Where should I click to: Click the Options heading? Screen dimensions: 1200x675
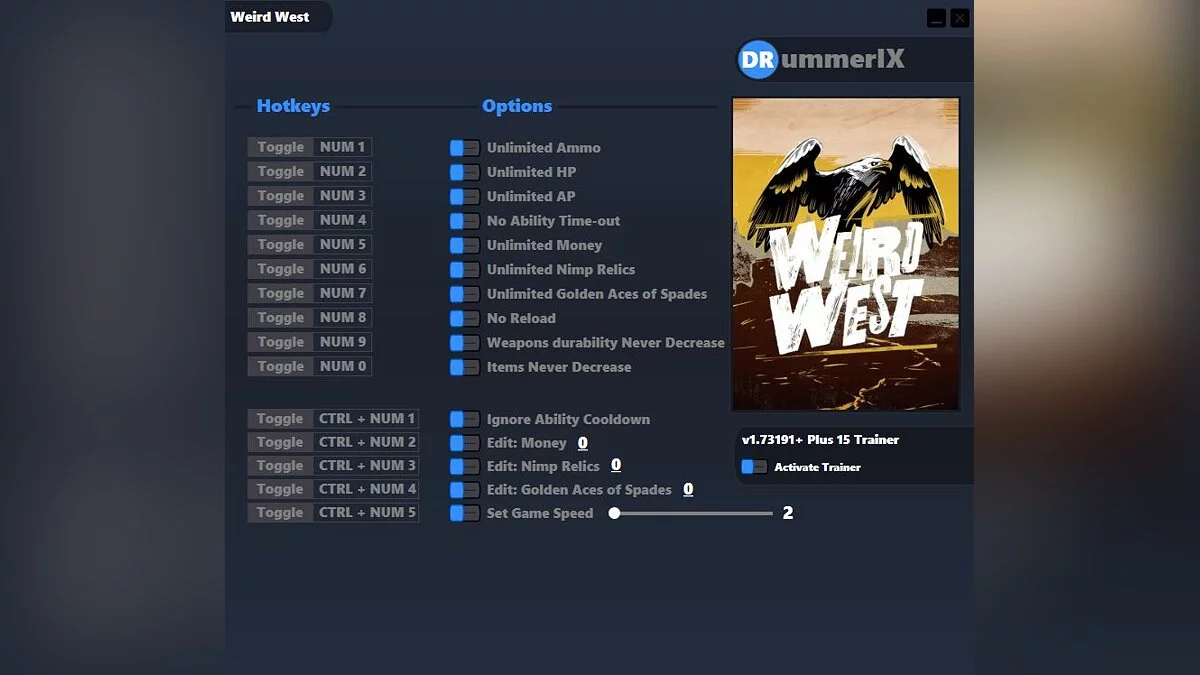pos(517,106)
